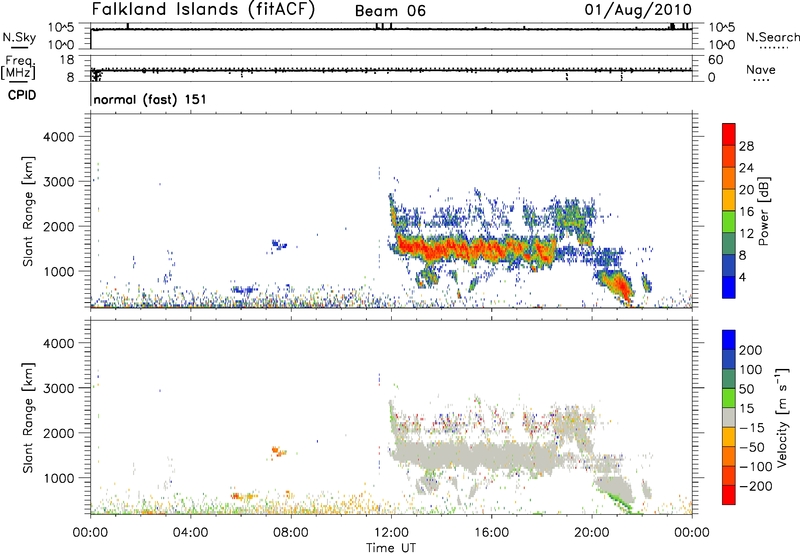Click the 'N.Sky' legend label
The width and height of the screenshot is (800, 554).
click(19, 37)
